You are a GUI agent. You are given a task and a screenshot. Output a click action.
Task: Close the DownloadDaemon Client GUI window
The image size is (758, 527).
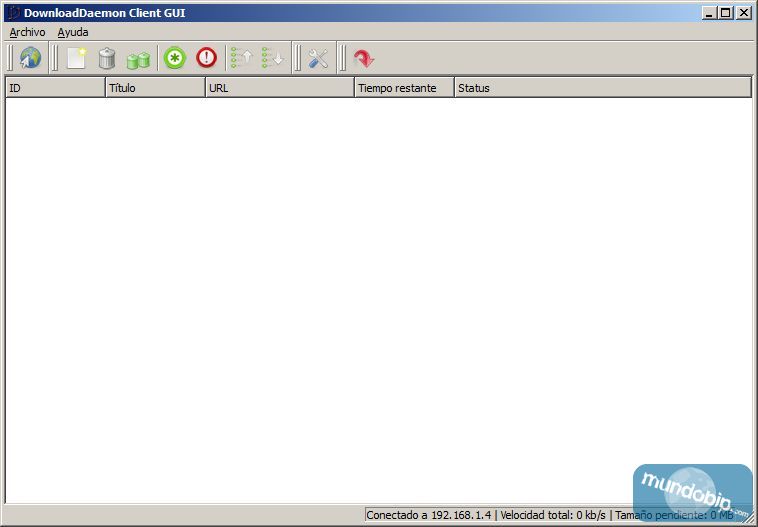coord(743,13)
